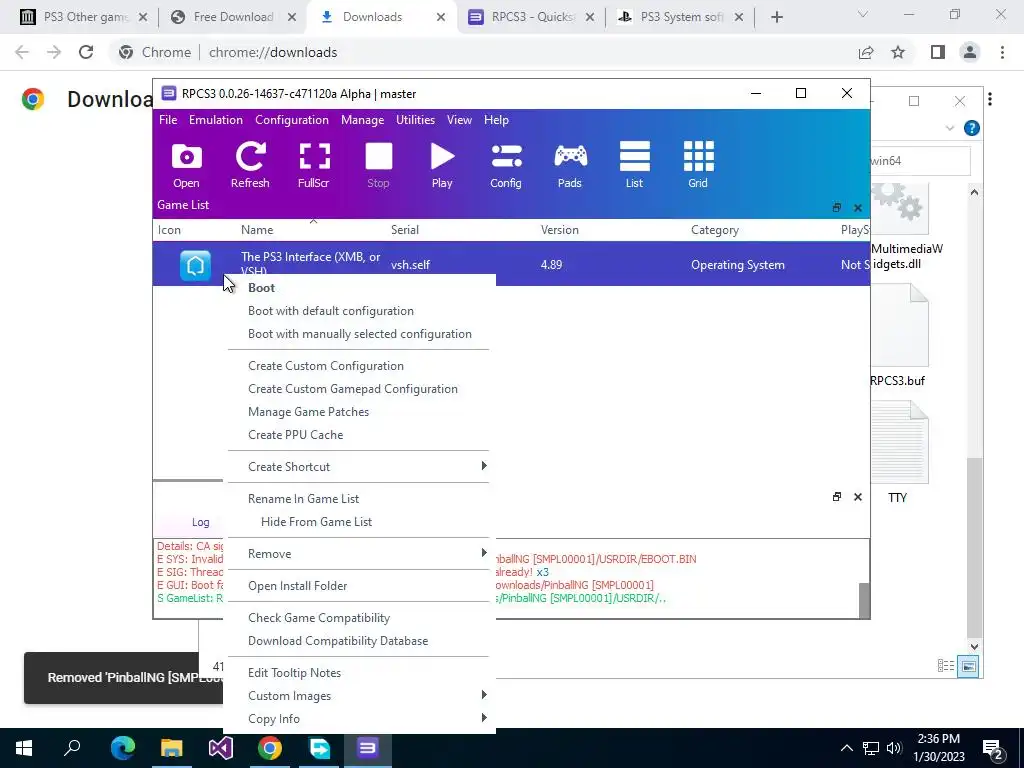Float the Game List dock panel
This screenshot has height=768, width=1024.
[837, 208]
